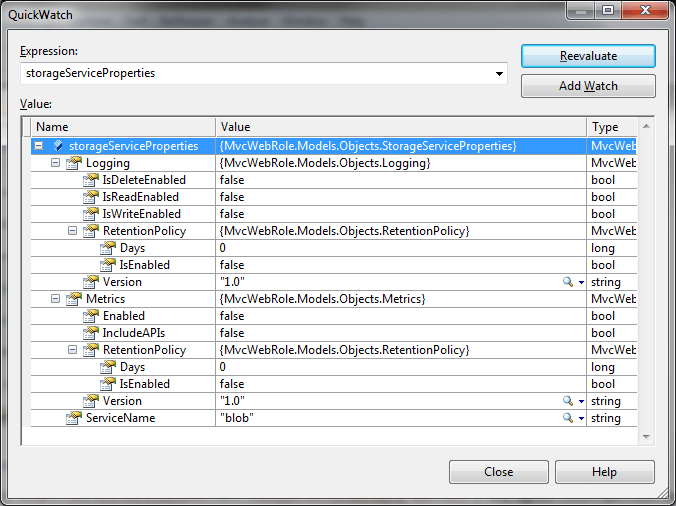Image resolution: width=676 pixels, height=506 pixels.
Task: Click the Help button
Action: (x=604, y=472)
